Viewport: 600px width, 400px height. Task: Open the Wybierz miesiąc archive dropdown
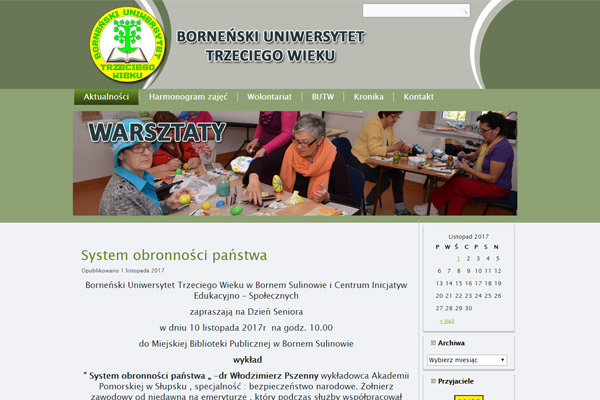tap(467, 360)
